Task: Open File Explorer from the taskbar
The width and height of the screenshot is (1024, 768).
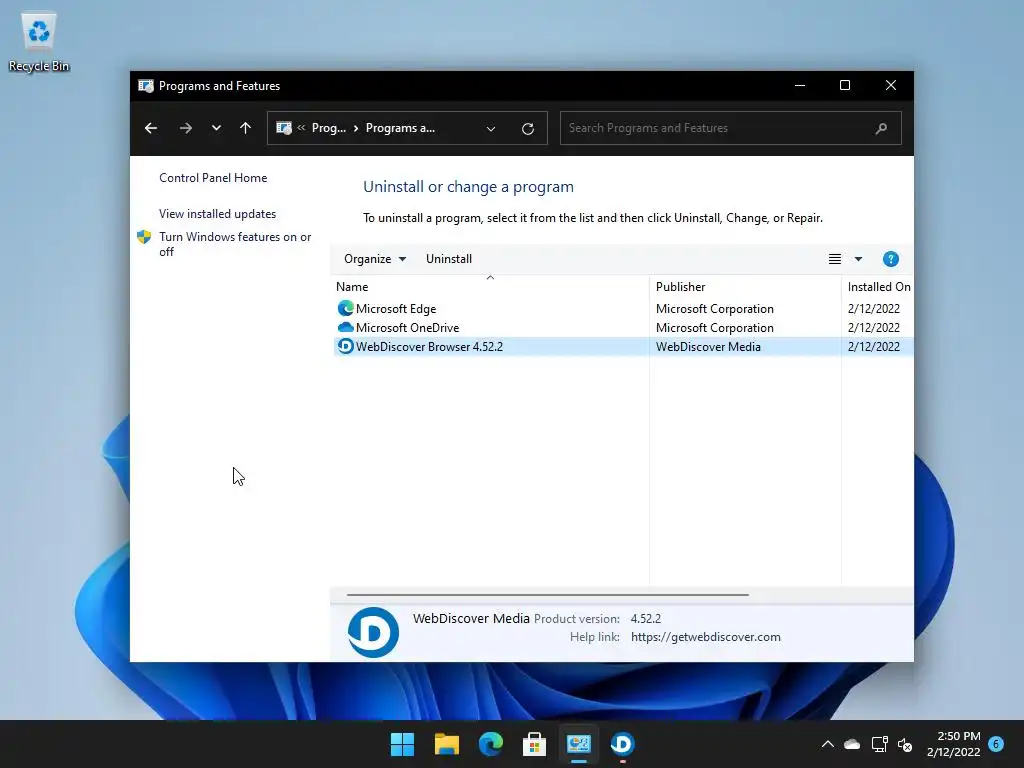Action: (x=447, y=744)
